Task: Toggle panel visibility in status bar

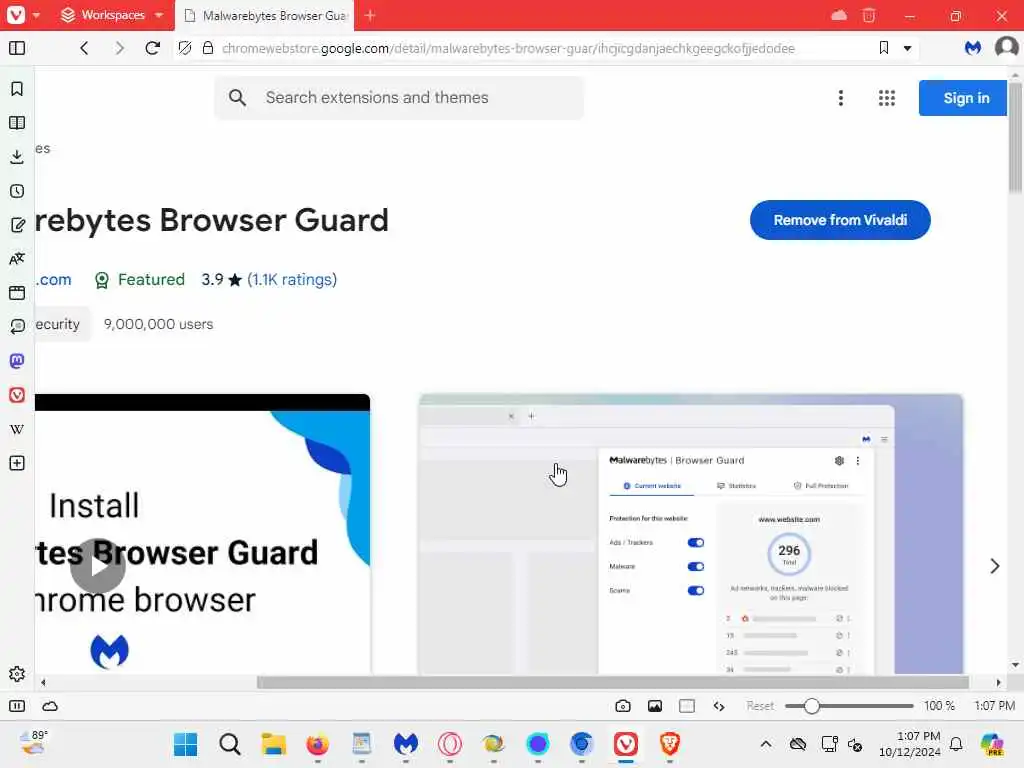Action: click(17, 706)
